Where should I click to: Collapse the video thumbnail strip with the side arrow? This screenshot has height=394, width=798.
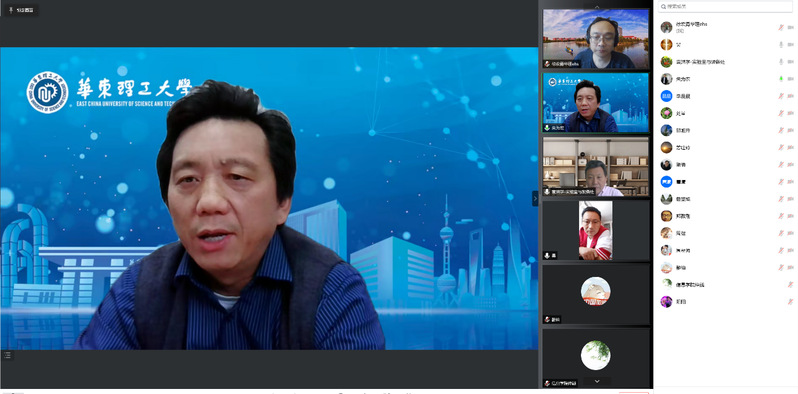coord(535,198)
